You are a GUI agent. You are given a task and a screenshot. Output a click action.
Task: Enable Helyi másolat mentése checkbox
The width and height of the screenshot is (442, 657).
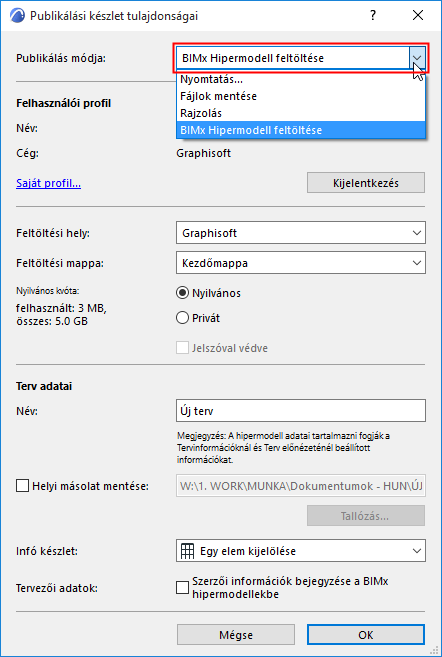pos(22,486)
